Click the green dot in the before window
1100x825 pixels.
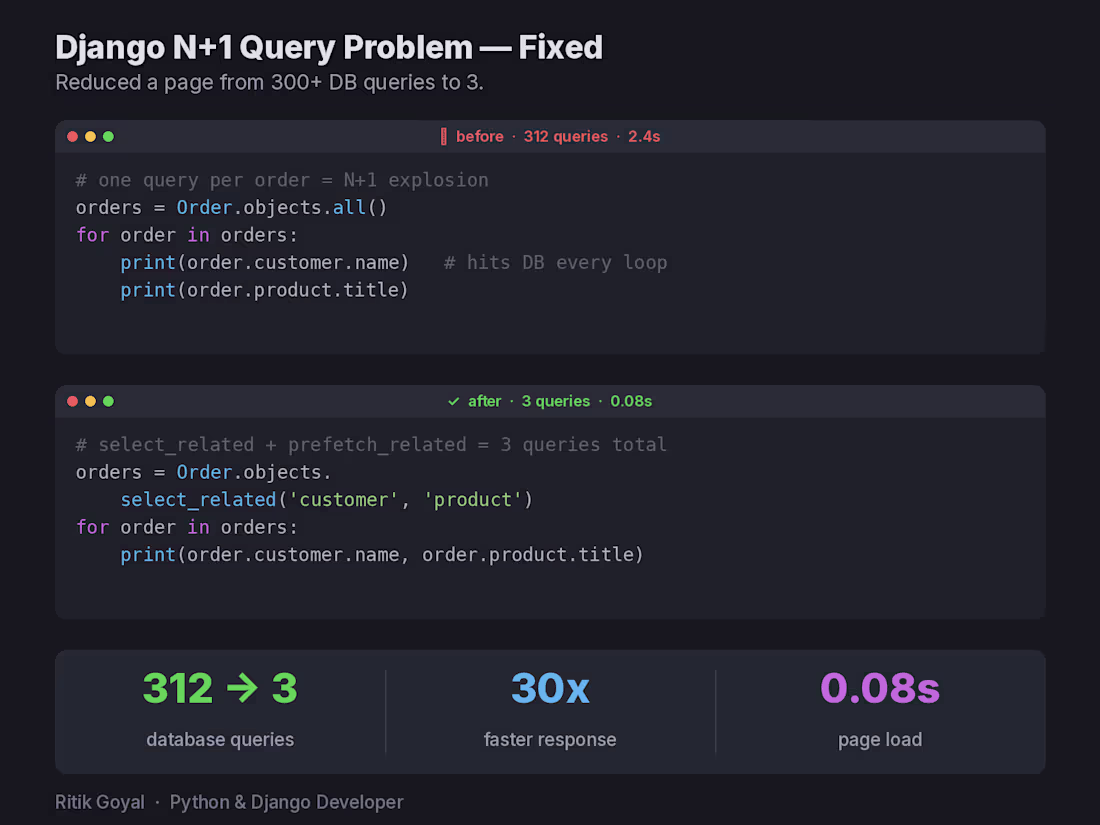point(108,137)
